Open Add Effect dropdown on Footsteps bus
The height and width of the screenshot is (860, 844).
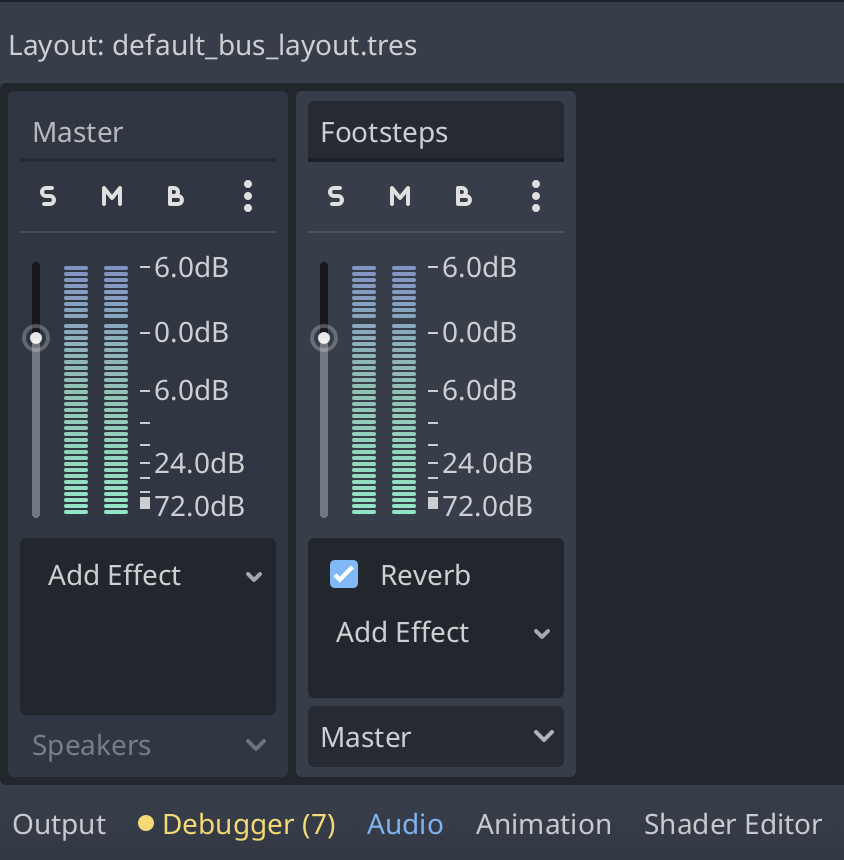(436, 633)
